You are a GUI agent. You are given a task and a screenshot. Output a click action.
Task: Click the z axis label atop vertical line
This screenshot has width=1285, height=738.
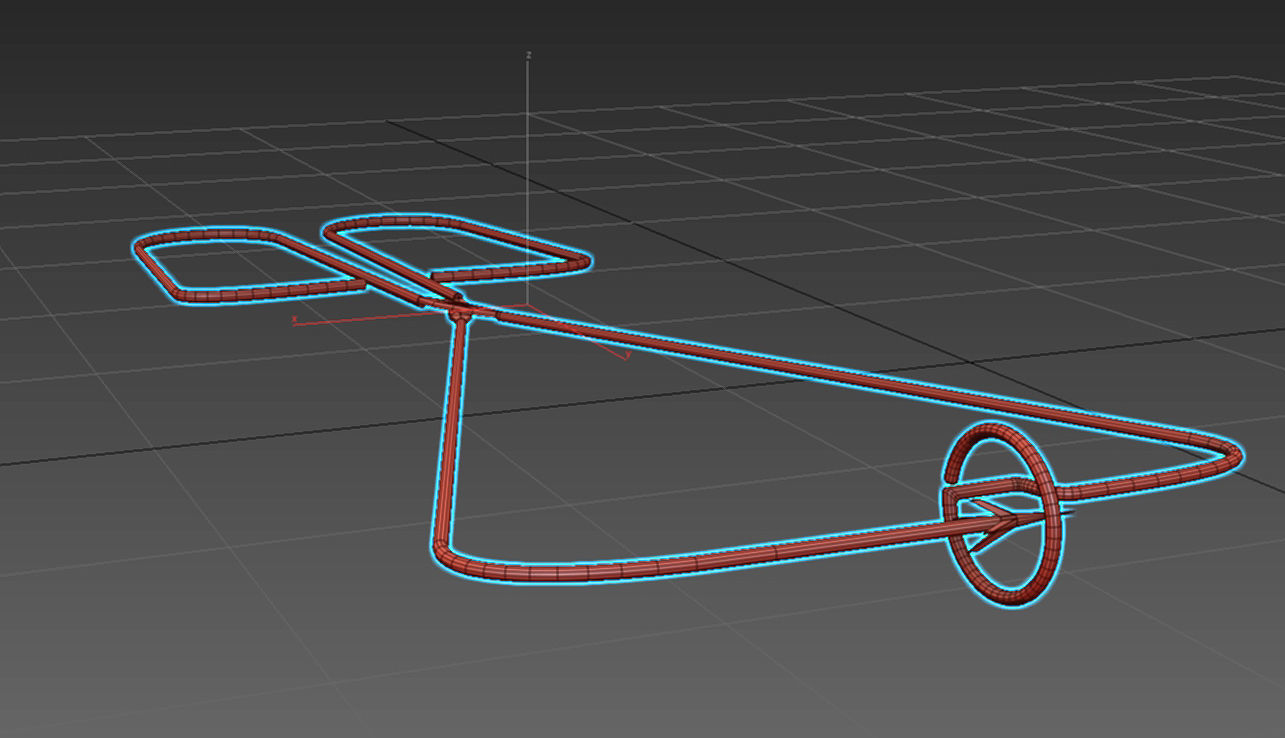528,55
